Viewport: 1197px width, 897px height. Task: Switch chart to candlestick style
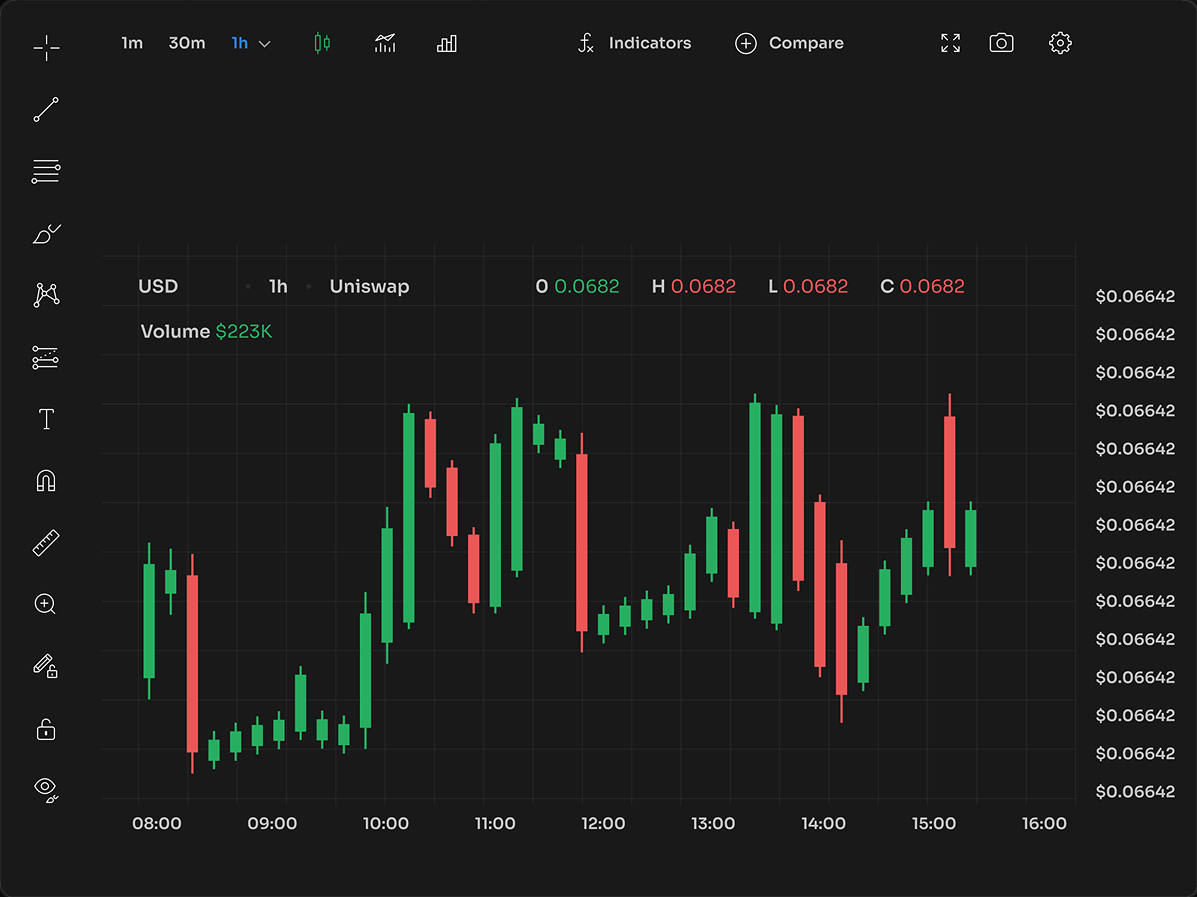(x=320, y=43)
